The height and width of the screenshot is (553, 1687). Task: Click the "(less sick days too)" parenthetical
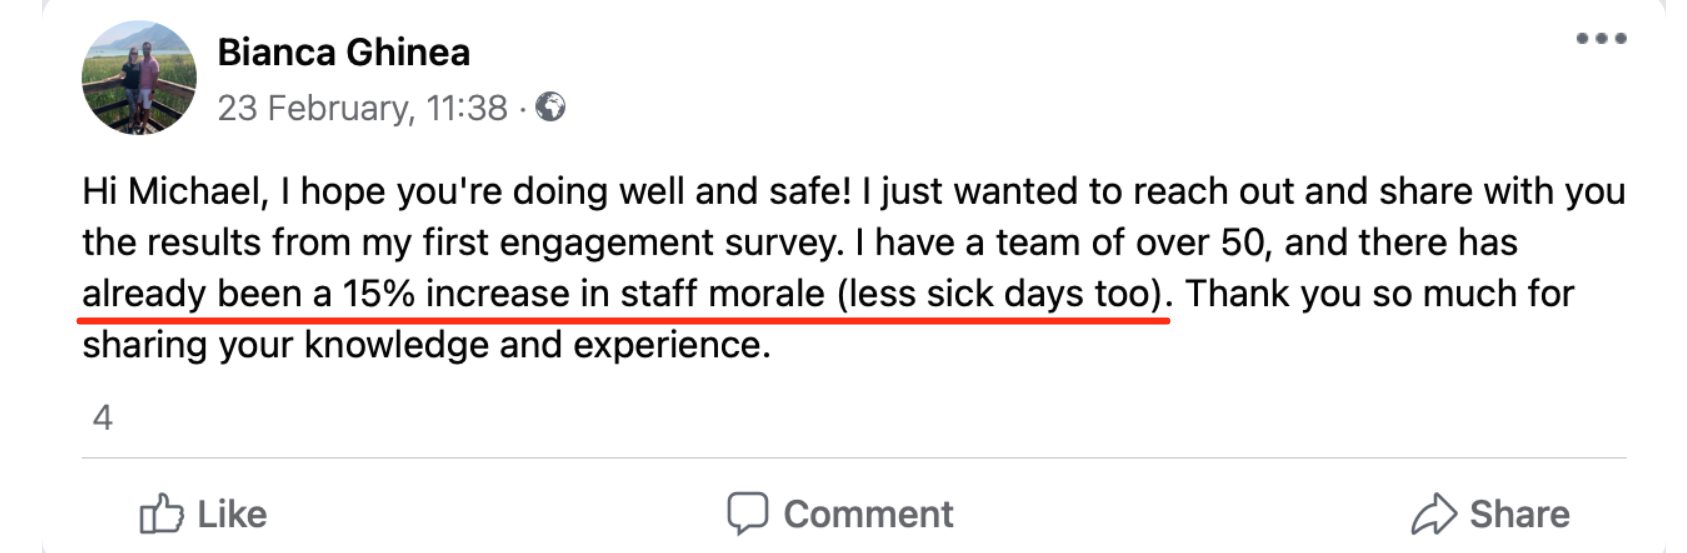[1003, 294]
